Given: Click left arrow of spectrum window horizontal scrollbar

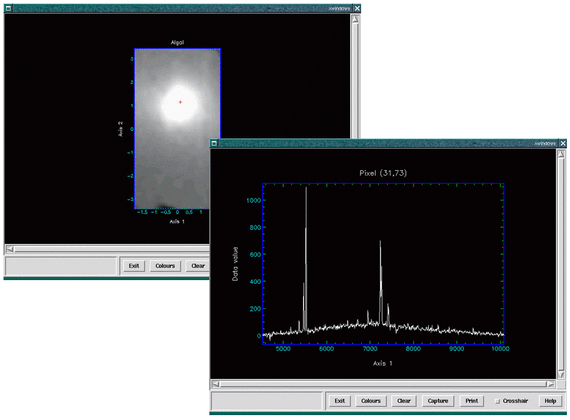Looking at the screenshot, I should point(216,384).
